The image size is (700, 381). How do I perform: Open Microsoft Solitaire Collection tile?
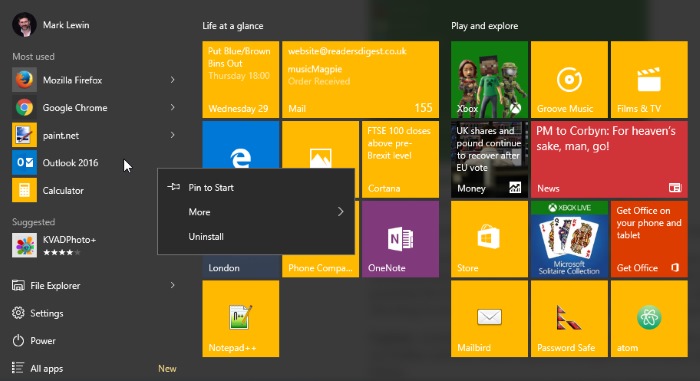coord(569,239)
